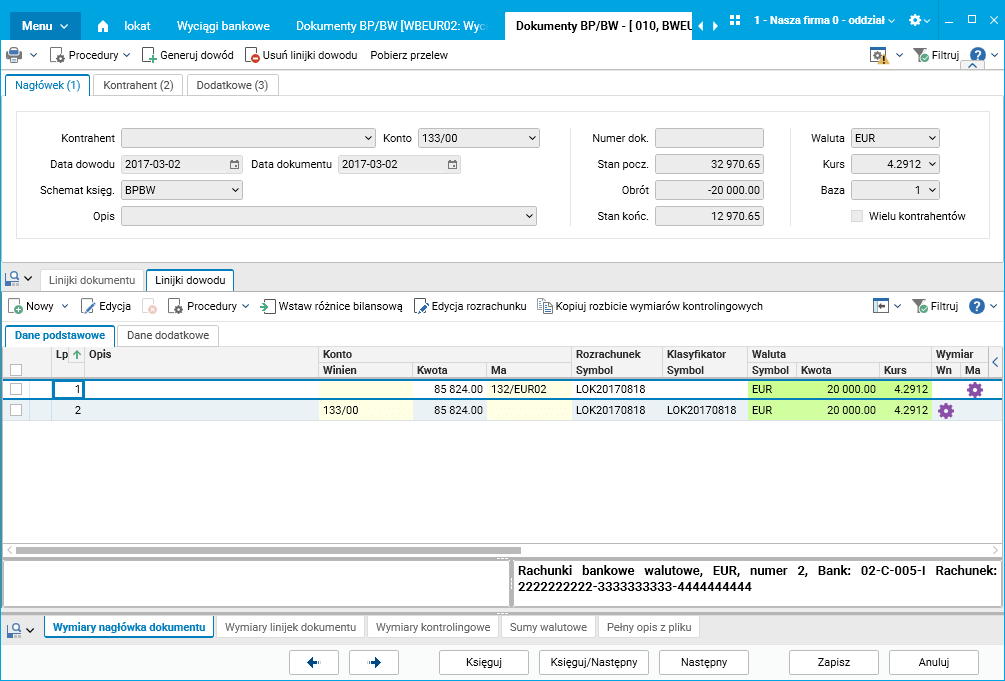This screenshot has height=681, width=1005.
Task: Click the horizontal scrollbar under grid
Action: [x=268, y=550]
